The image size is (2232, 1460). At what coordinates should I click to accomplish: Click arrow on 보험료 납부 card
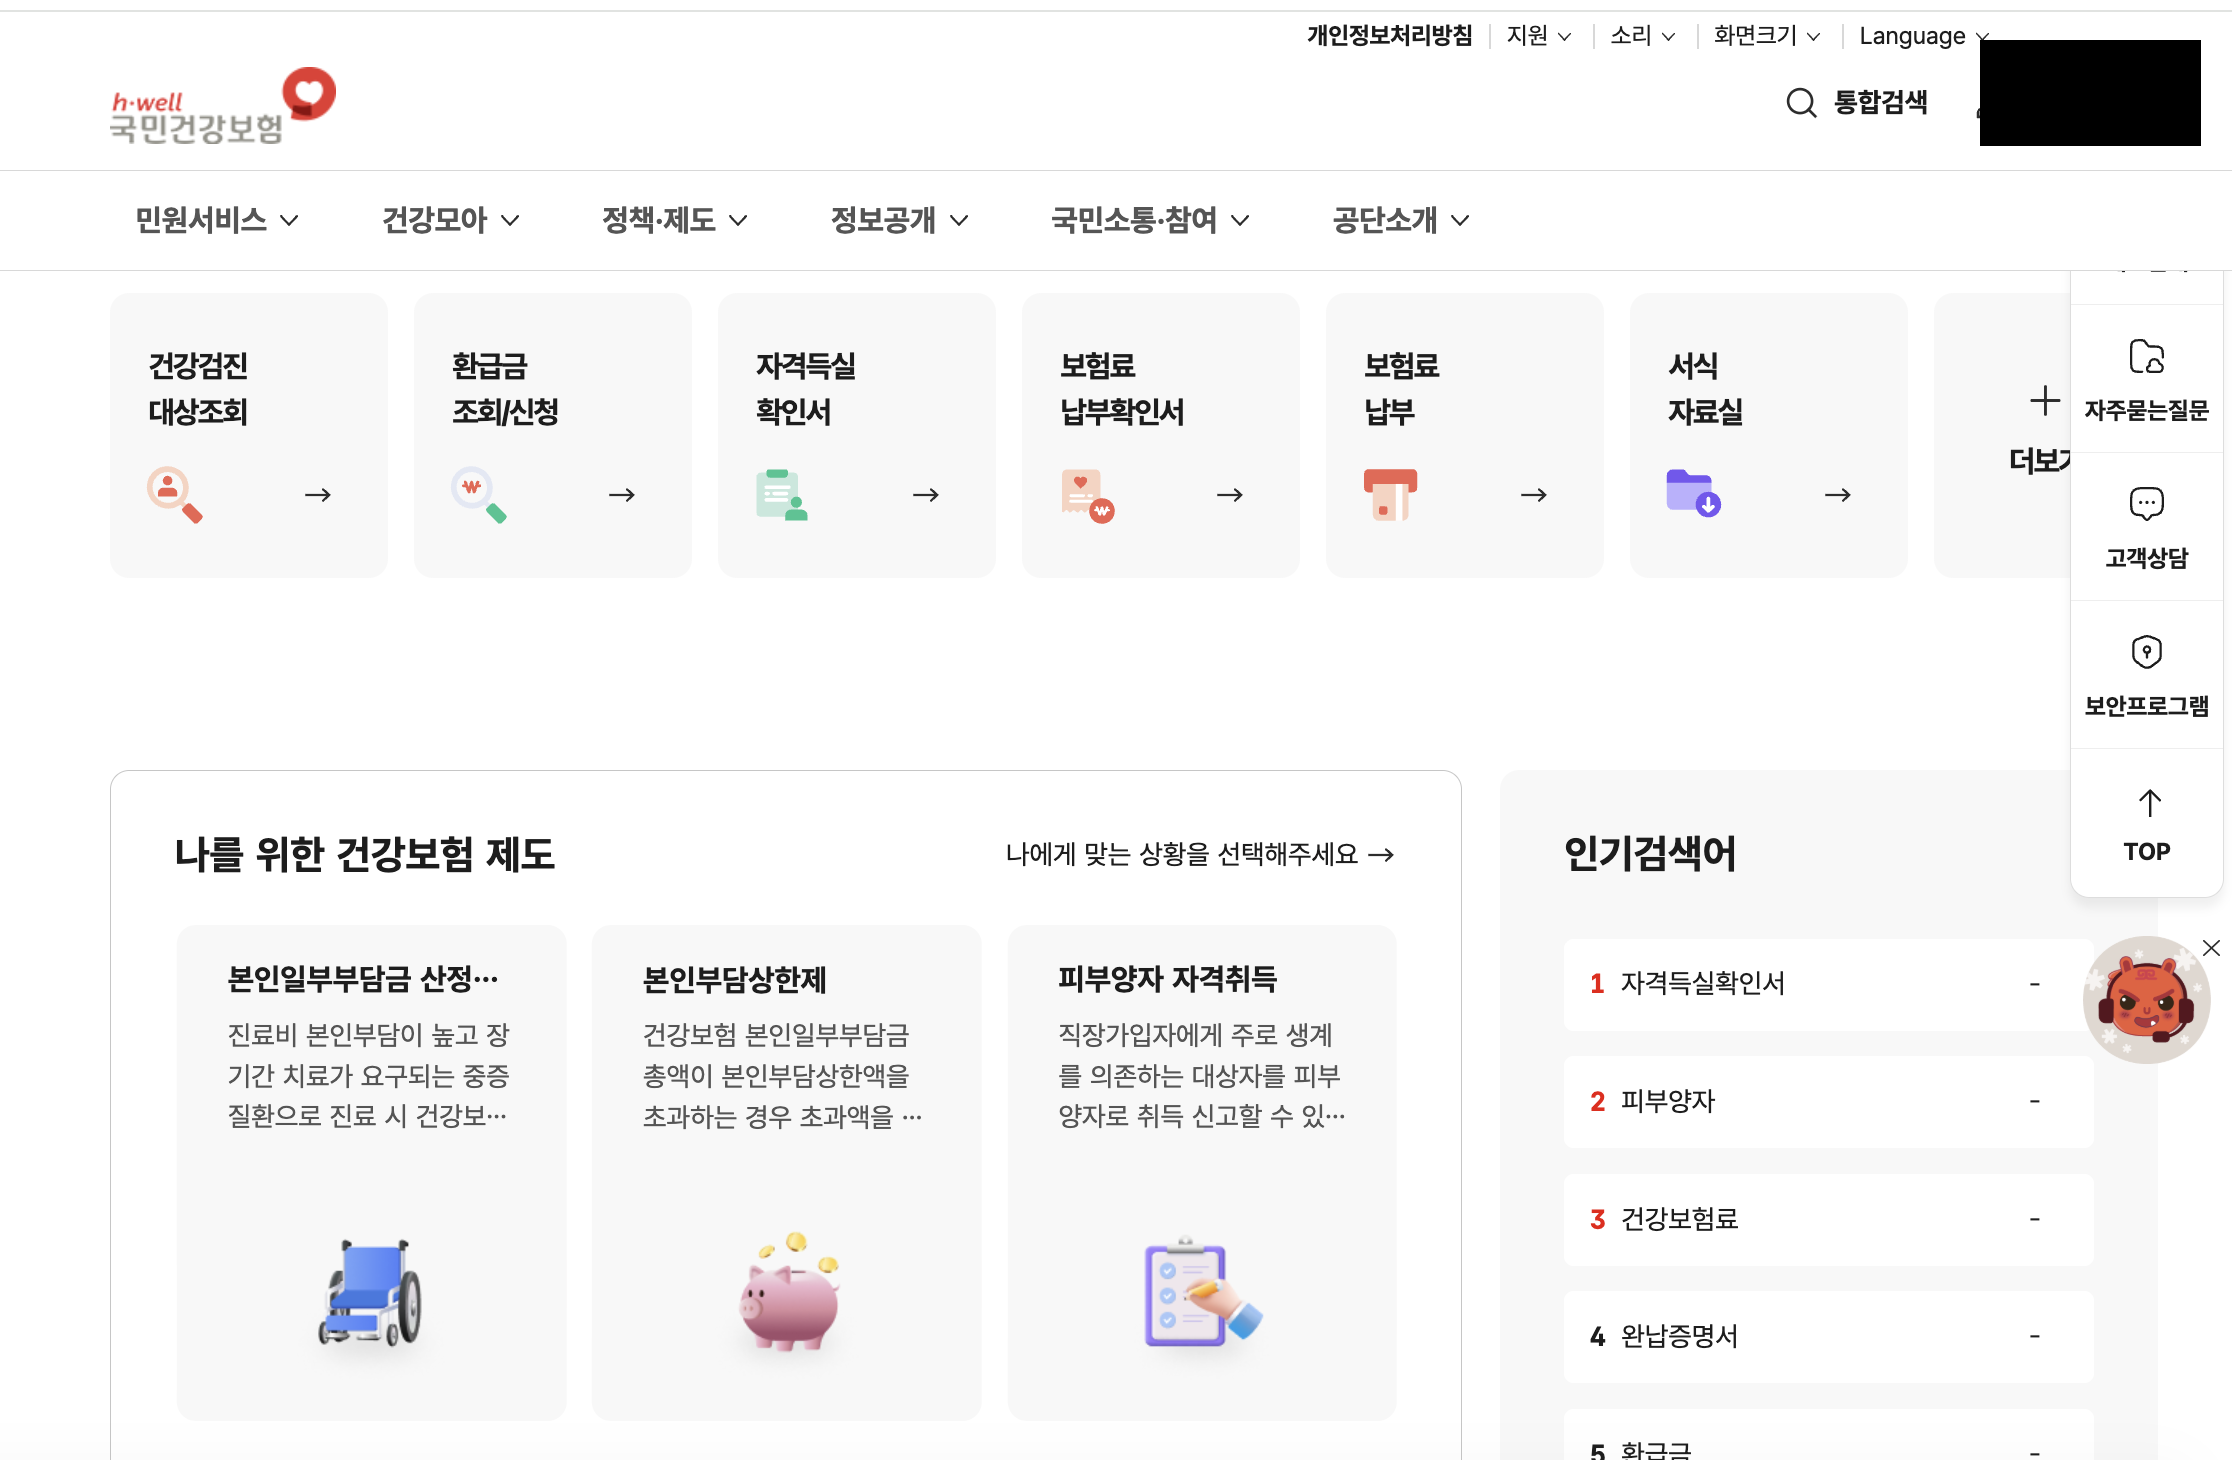(1534, 495)
